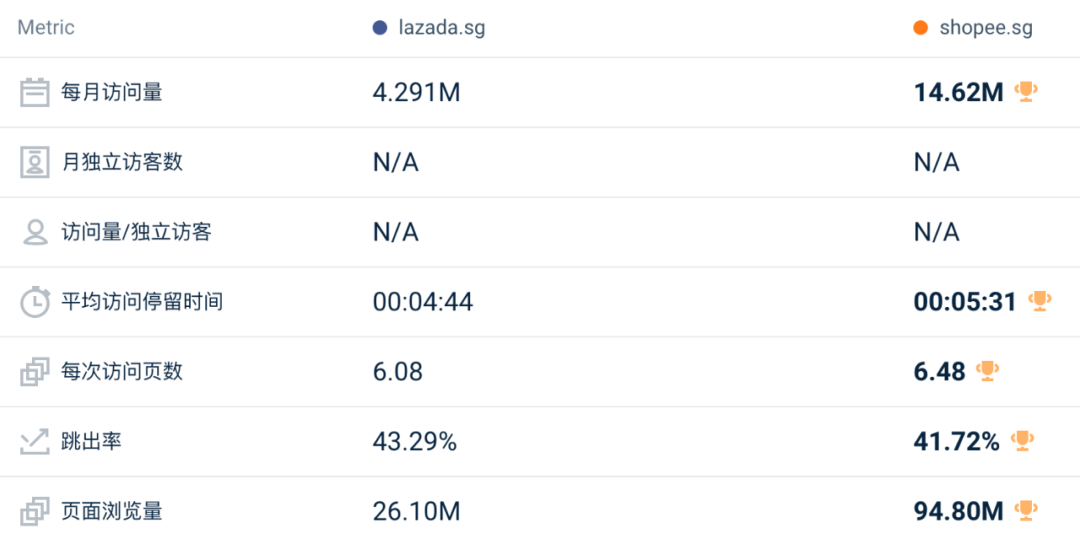Click the trophy icon next to 14.62M
The width and height of the screenshot is (1080, 544).
click(1026, 92)
